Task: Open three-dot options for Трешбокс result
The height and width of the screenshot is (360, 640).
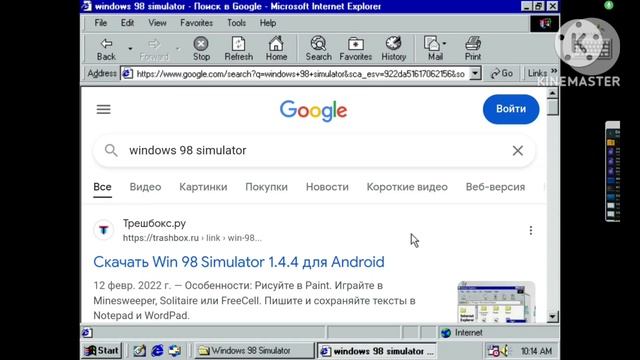Action: (531, 231)
